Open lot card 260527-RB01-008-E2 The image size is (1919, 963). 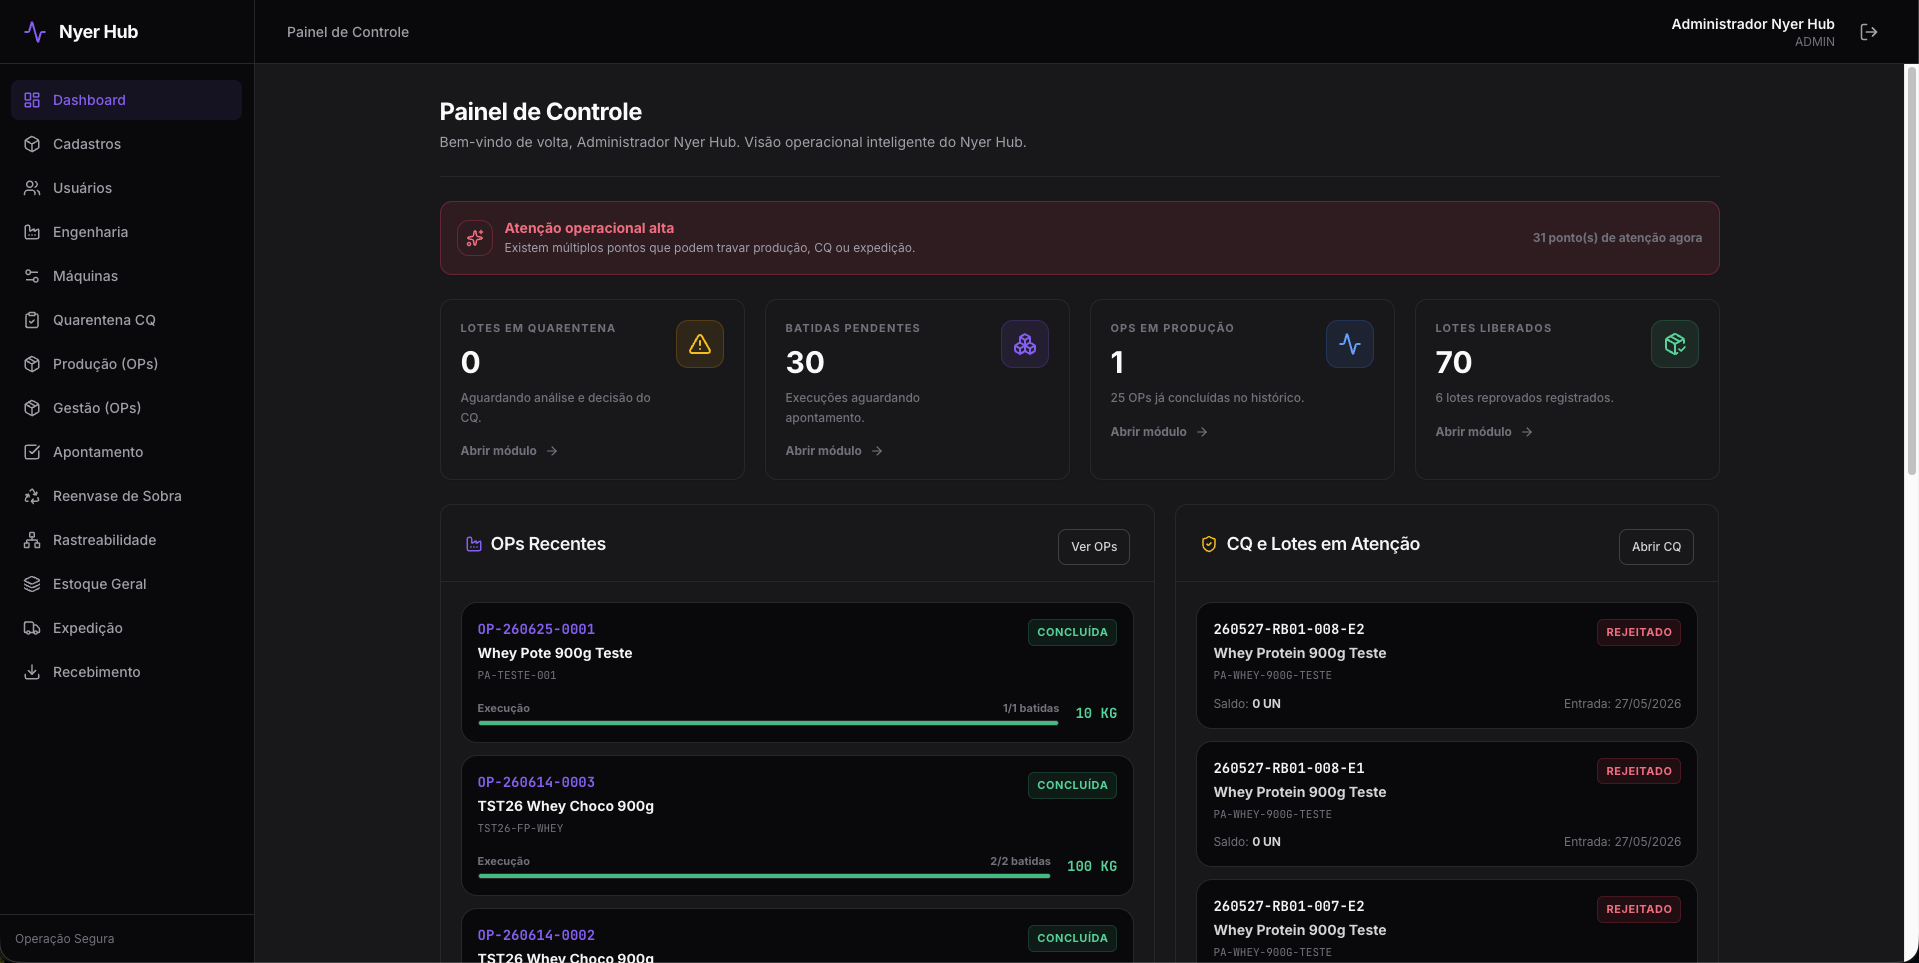tap(1447, 665)
